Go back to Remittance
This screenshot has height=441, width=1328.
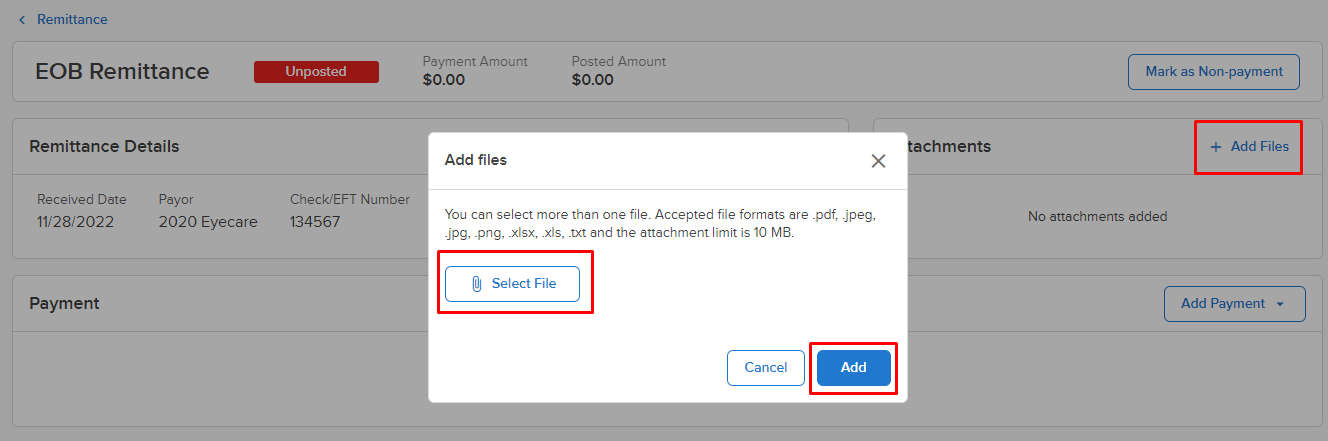tap(63, 19)
